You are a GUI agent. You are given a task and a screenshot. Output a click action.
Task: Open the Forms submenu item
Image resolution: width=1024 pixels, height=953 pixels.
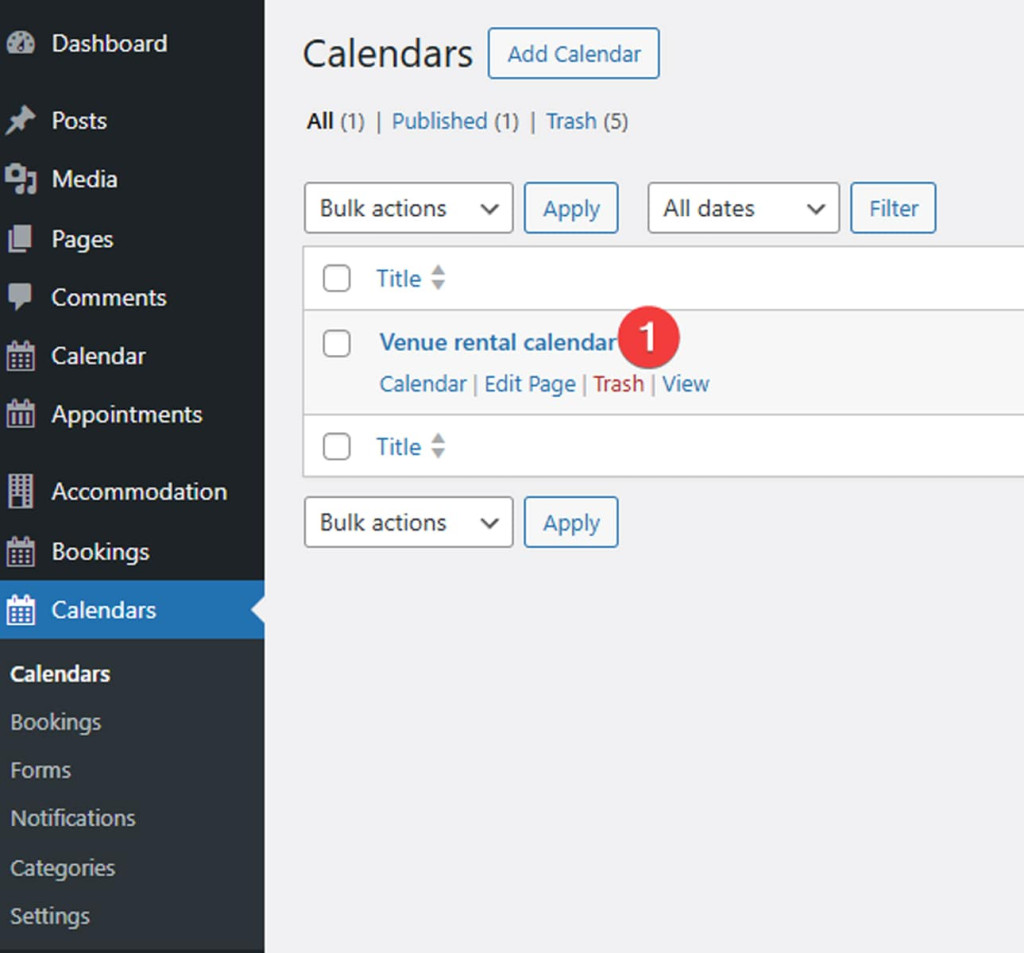tap(41, 770)
